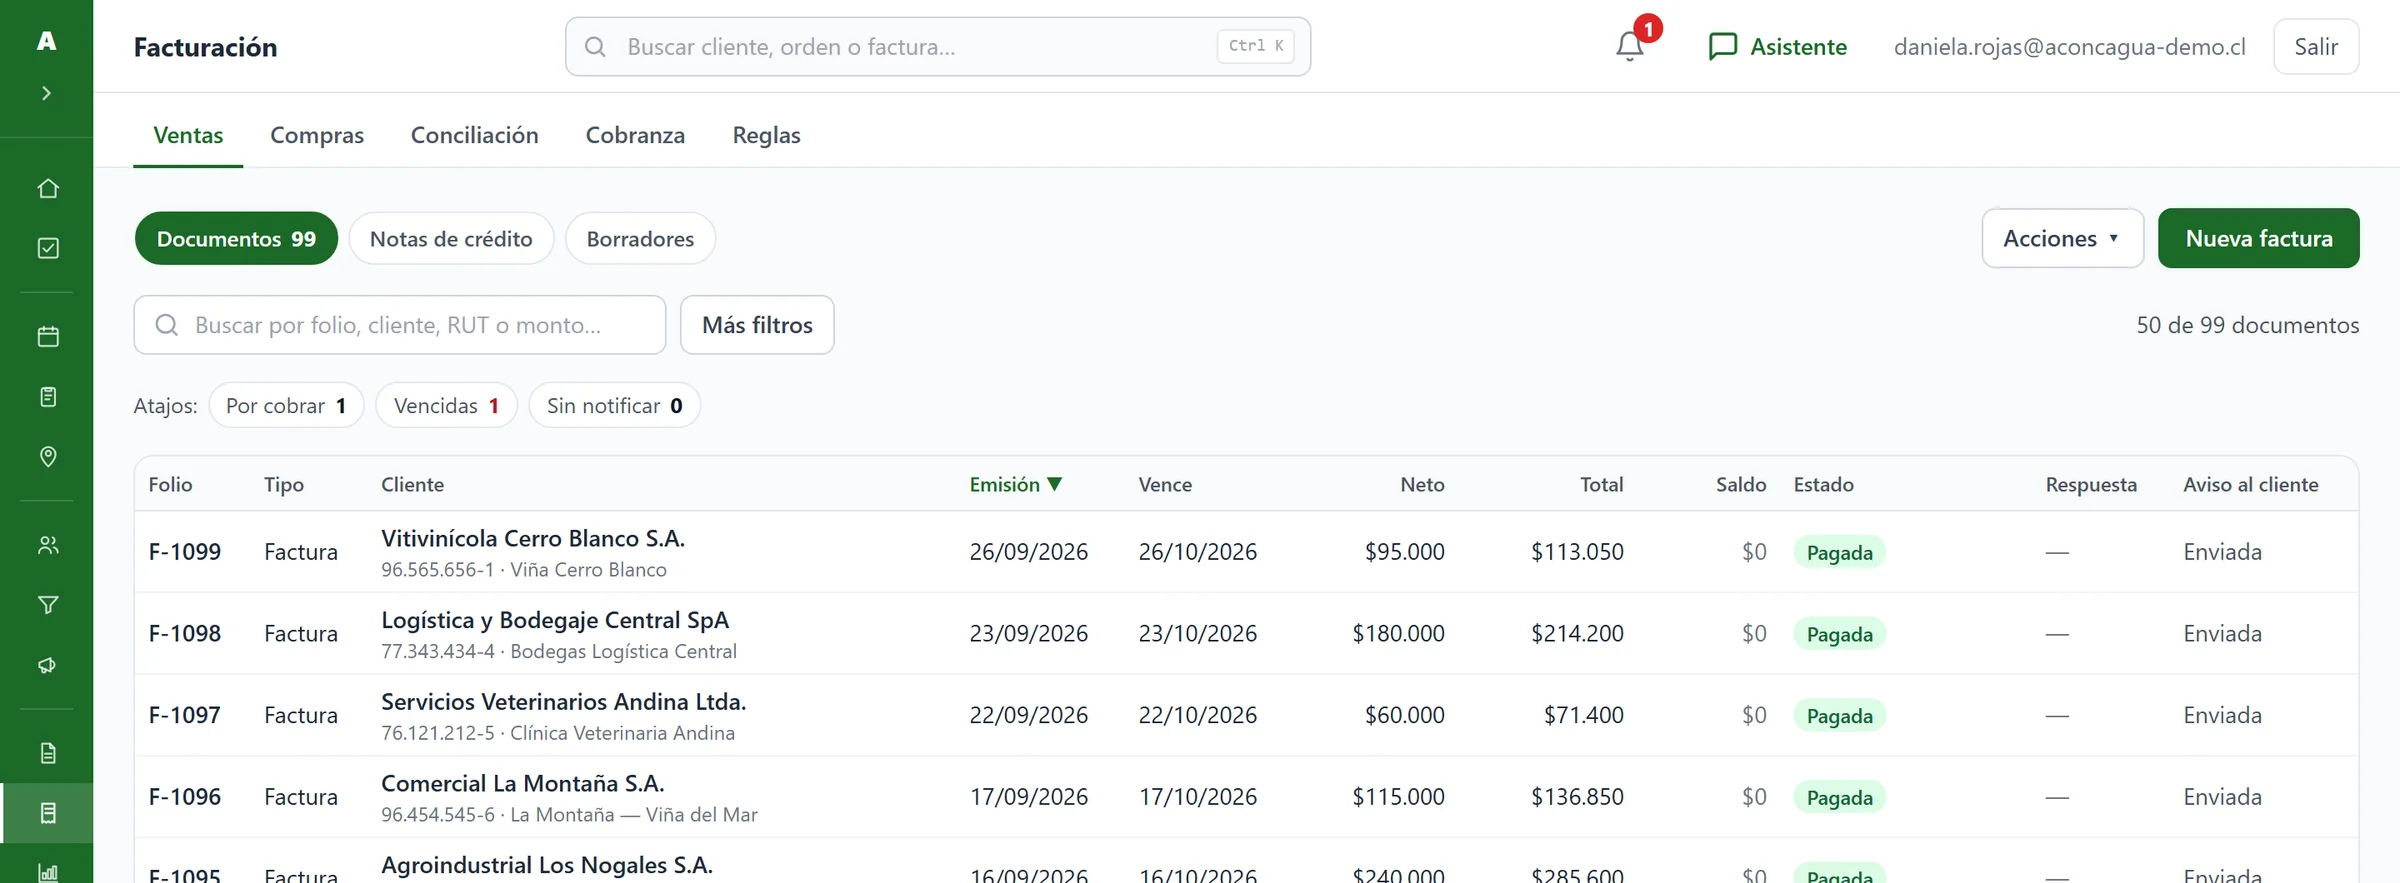Focus the global search for client, order or invoice

938,46
